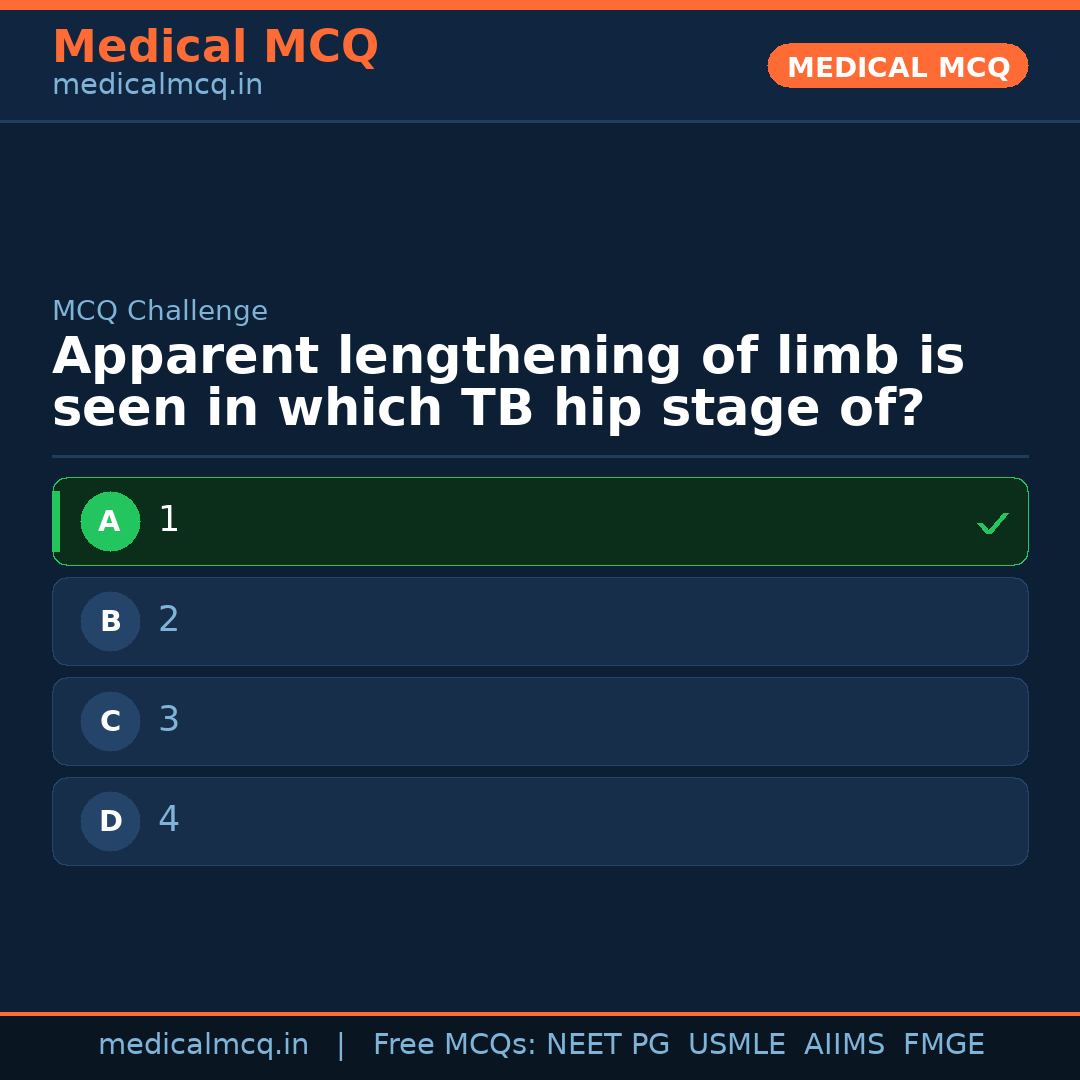Image resolution: width=1080 pixels, height=1080 pixels.
Task: Select answer option labeled 4
Action: coord(540,821)
